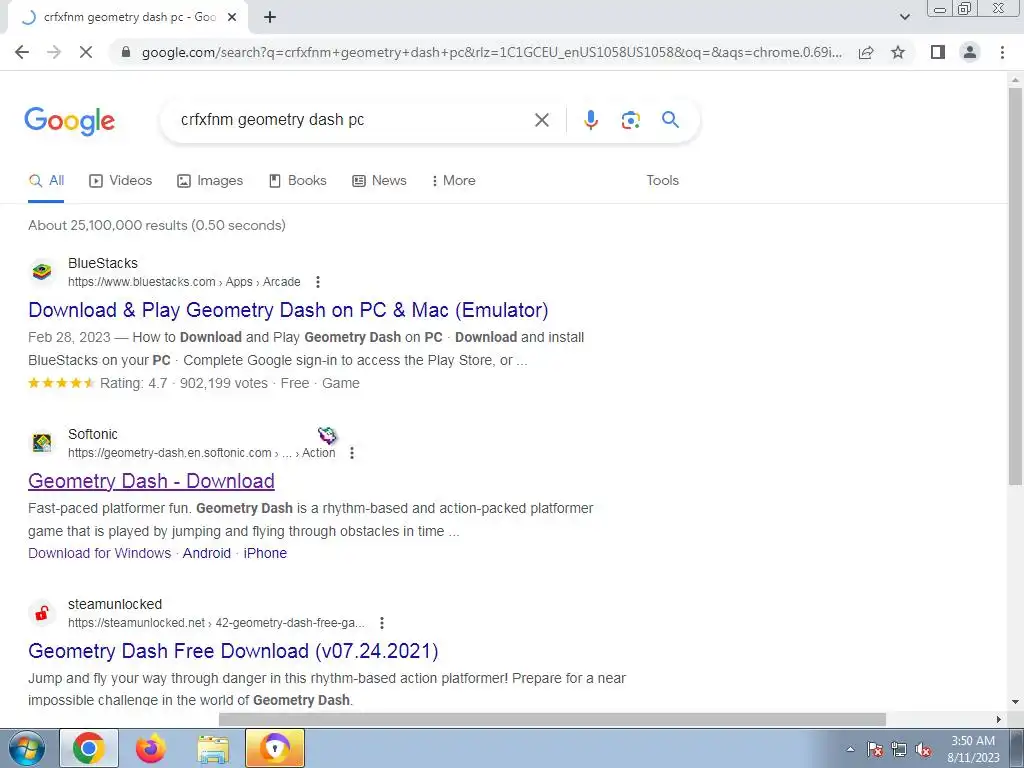Bookmark this page with the star icon
The image size is (1024, 768).
coord(898,52)
